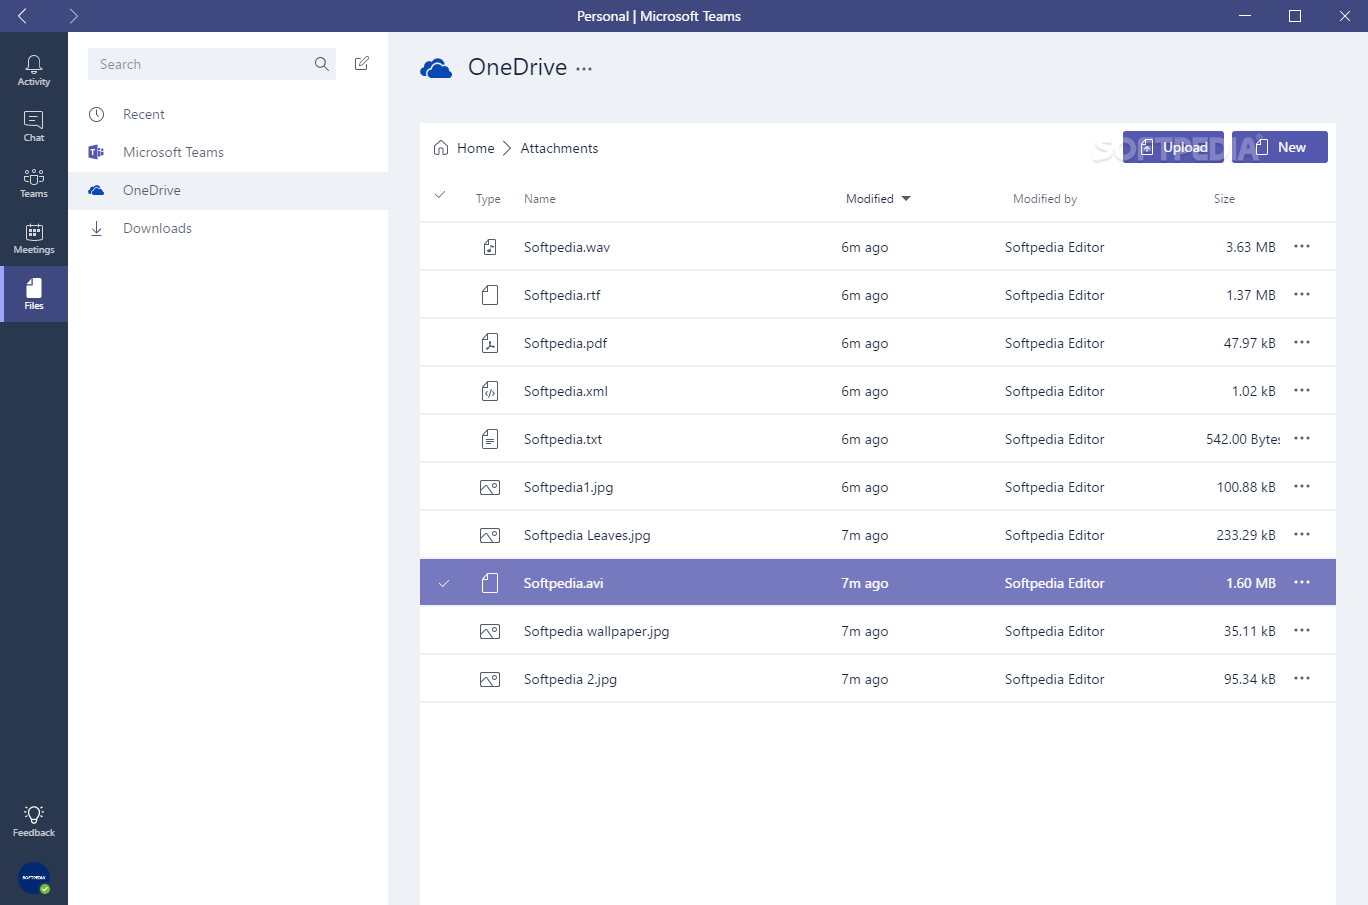This screenshot has width=1368, height=905.
Task: Open more options for Softpedia.xml
Action: [x=1302, y=390]
